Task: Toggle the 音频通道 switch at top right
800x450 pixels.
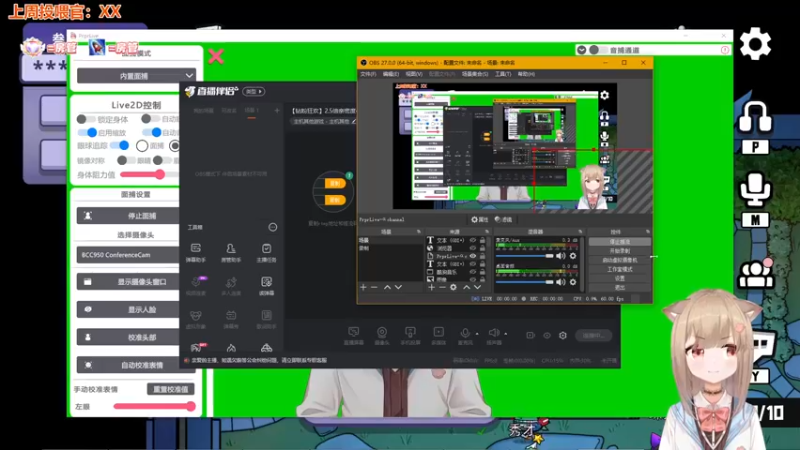Action: (597, 49)
